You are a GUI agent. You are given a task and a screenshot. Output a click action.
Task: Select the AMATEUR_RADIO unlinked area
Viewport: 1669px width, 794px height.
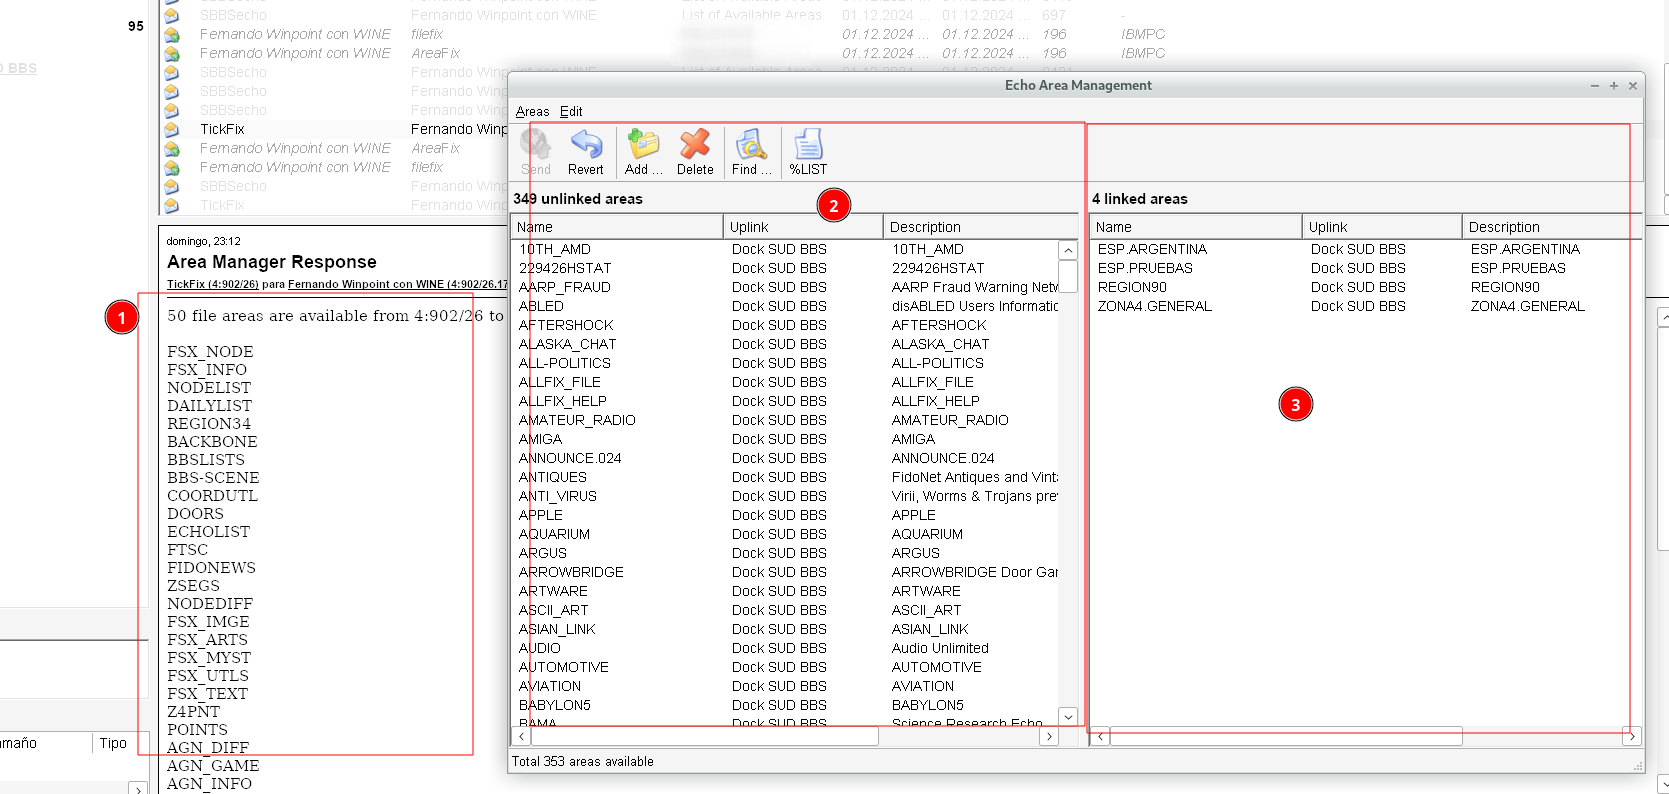[x=577, y=420]
